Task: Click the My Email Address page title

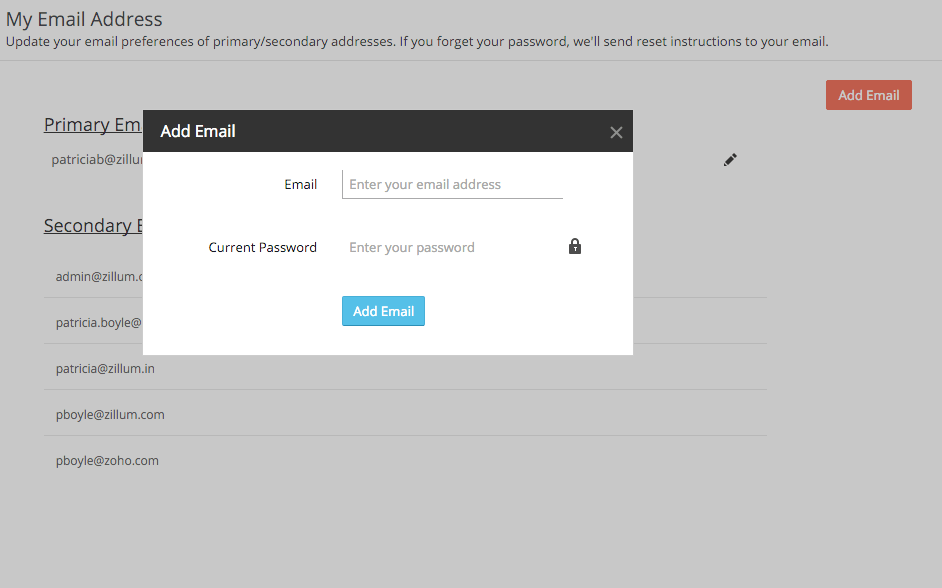Action: pos(84,19)
